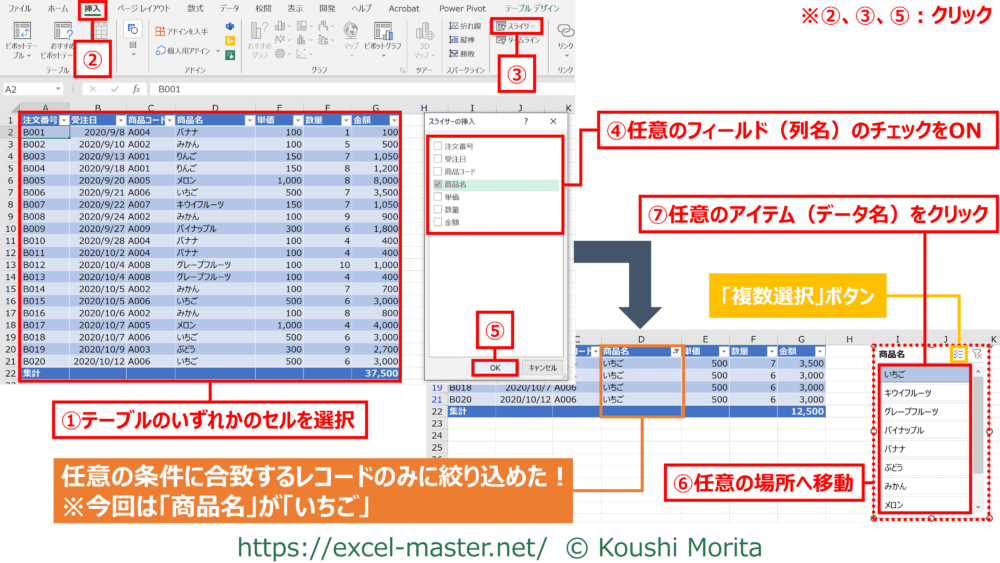Viewport: 1000px width, 563px height.
Task: Click the スライサー button in the ribbon
Action: pos(517,25)
